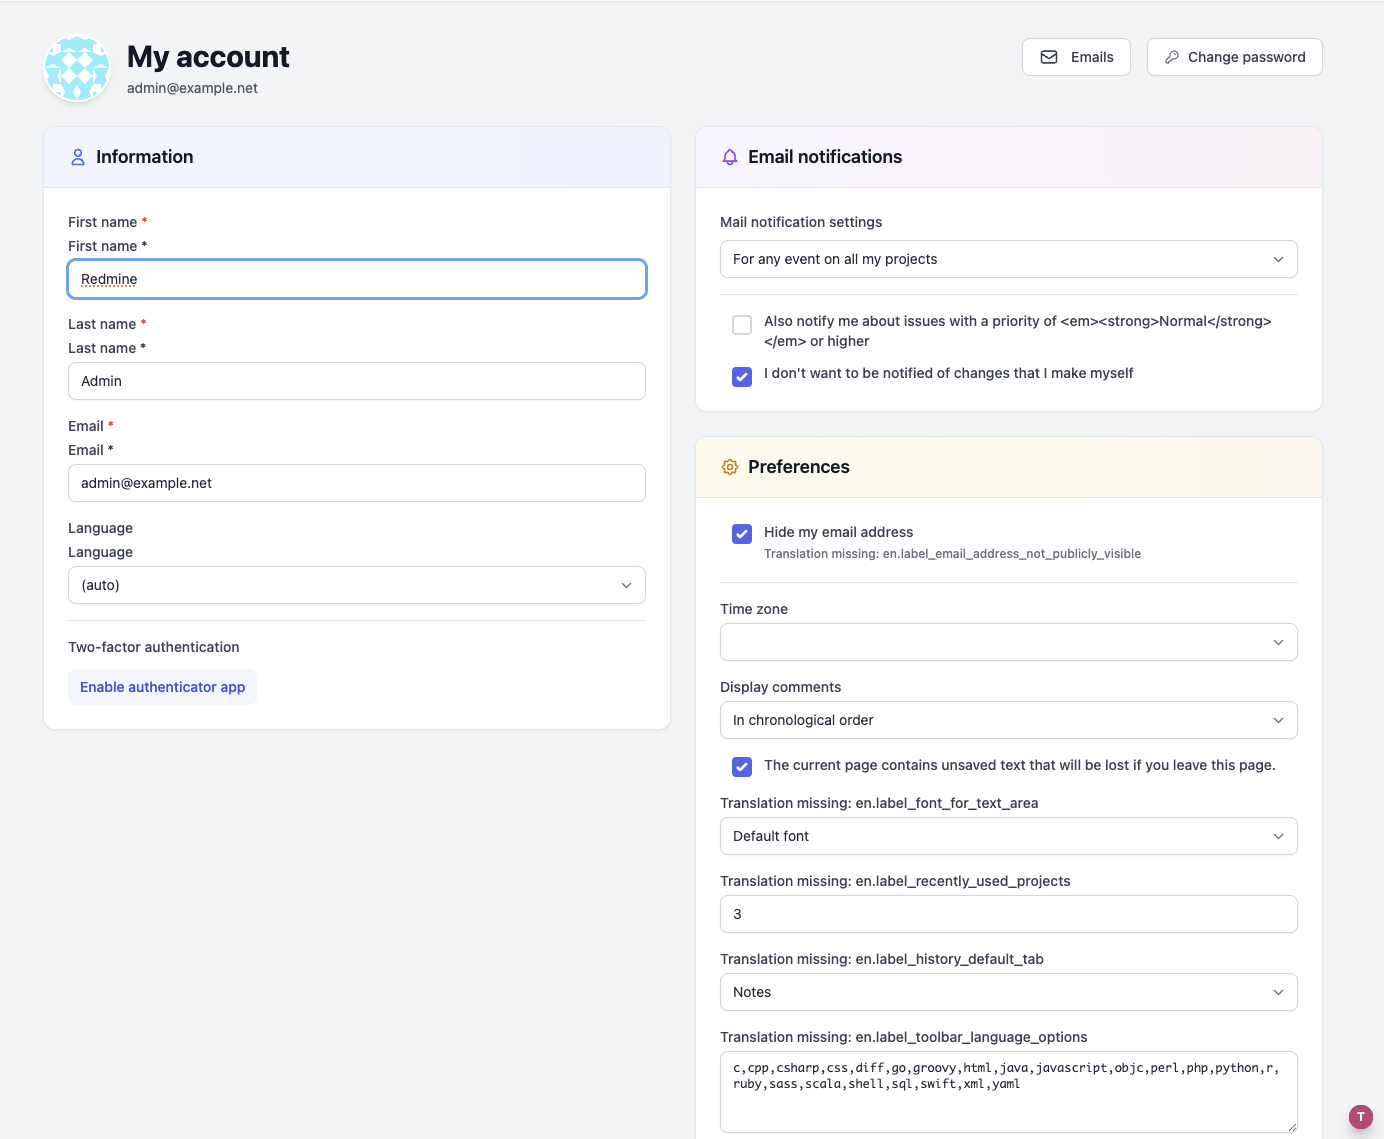Image resolution: width=1384 pixels, height=1139 pixels.
Task: Click the Preferences heading text
Action: click(799, 467)
